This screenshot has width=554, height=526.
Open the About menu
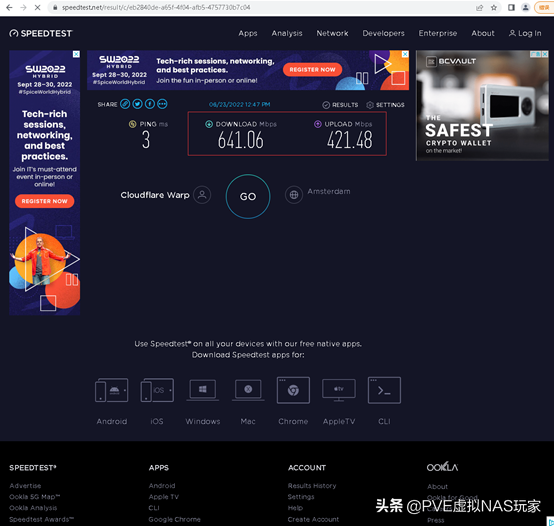click(x=483, y=33)
